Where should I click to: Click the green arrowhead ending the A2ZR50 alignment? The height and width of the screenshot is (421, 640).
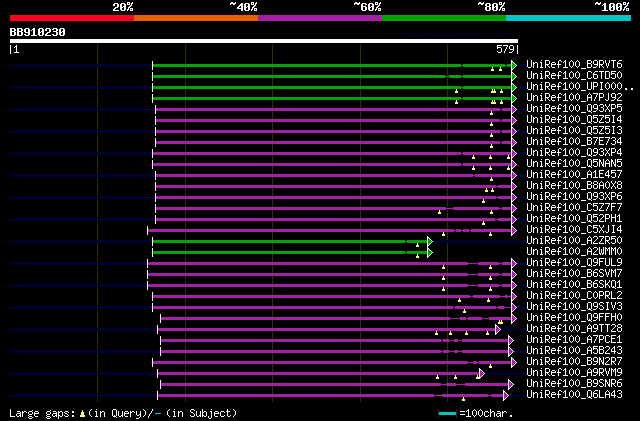coord(430,241)
